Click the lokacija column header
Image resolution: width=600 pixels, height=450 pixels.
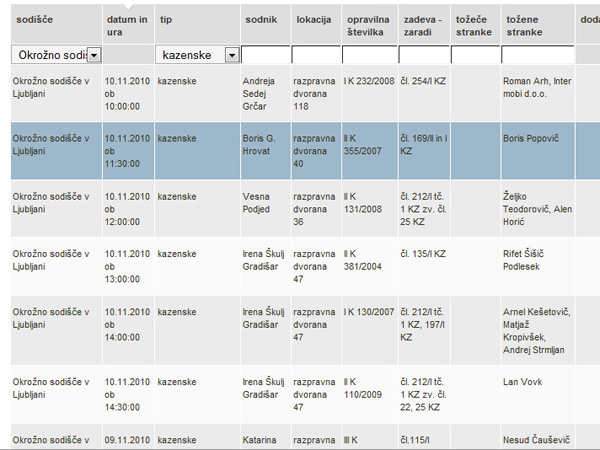[313, 20]
